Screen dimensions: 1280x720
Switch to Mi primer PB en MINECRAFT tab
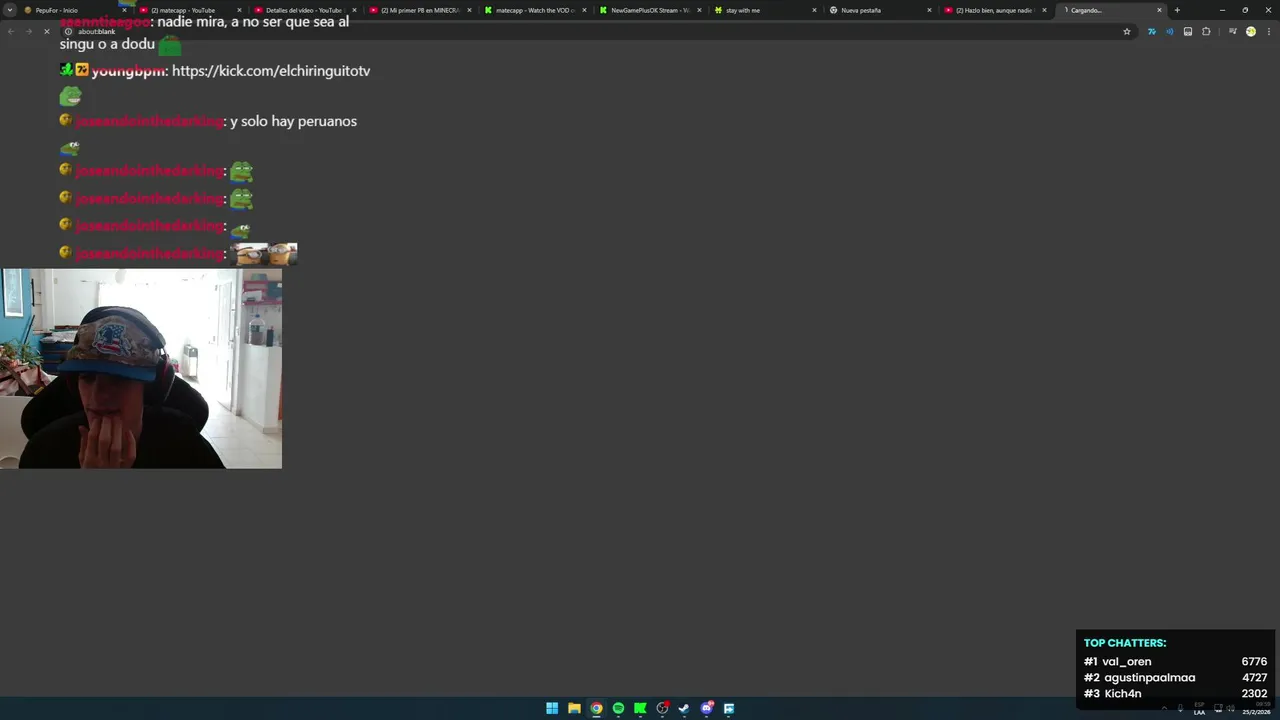(420, 10)
